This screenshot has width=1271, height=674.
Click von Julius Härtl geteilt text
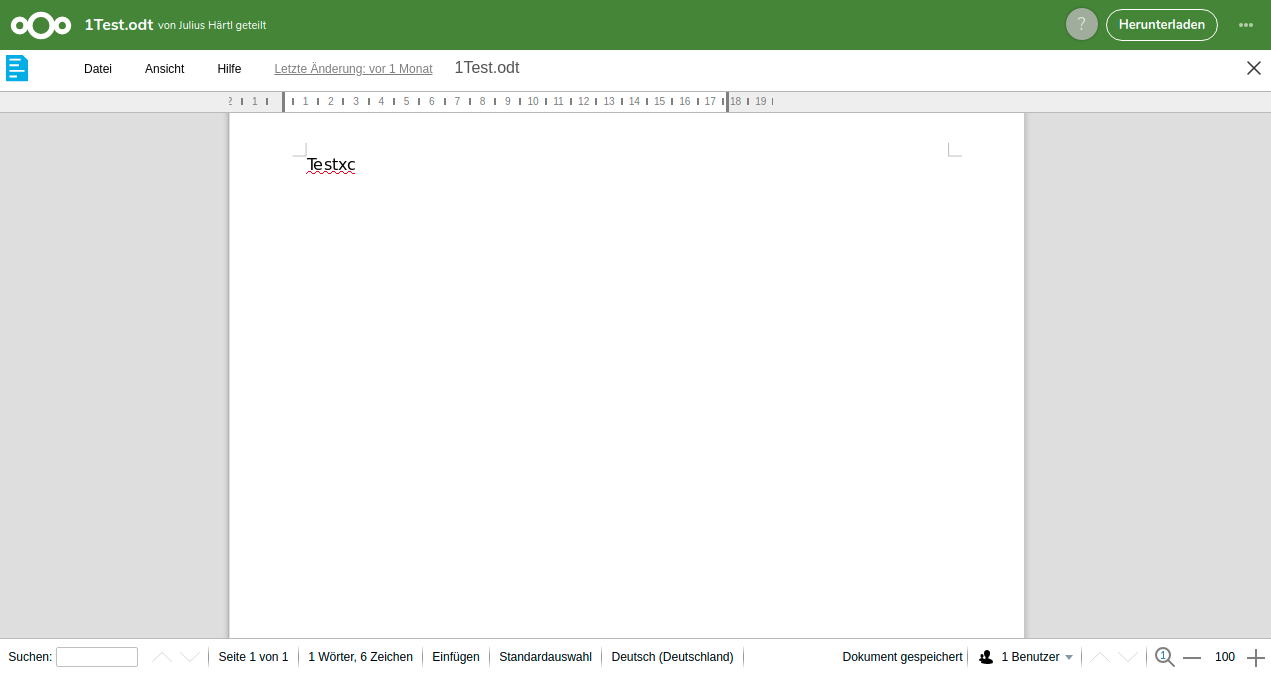(x=212, y=25)
